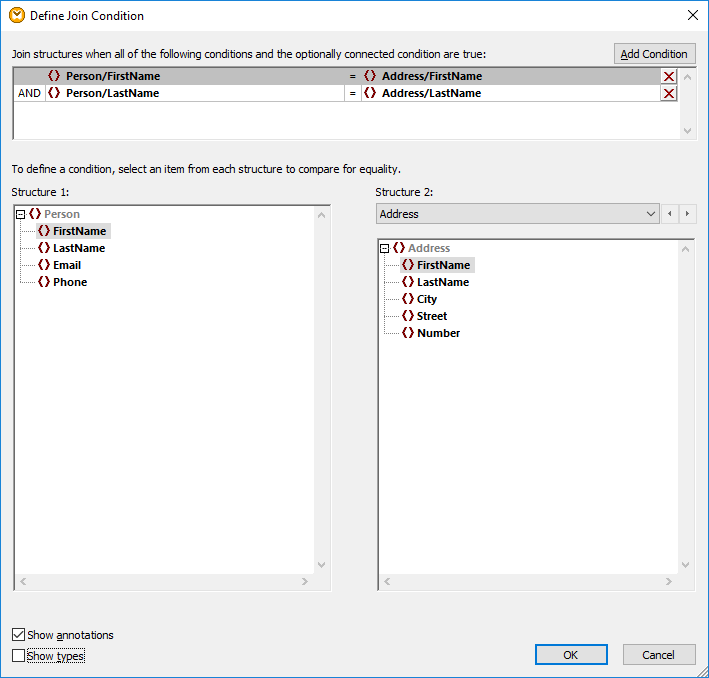This screenshot has width=709, height=678.
Task: Select FirstName under Address structure
Action: coord(438,265)
